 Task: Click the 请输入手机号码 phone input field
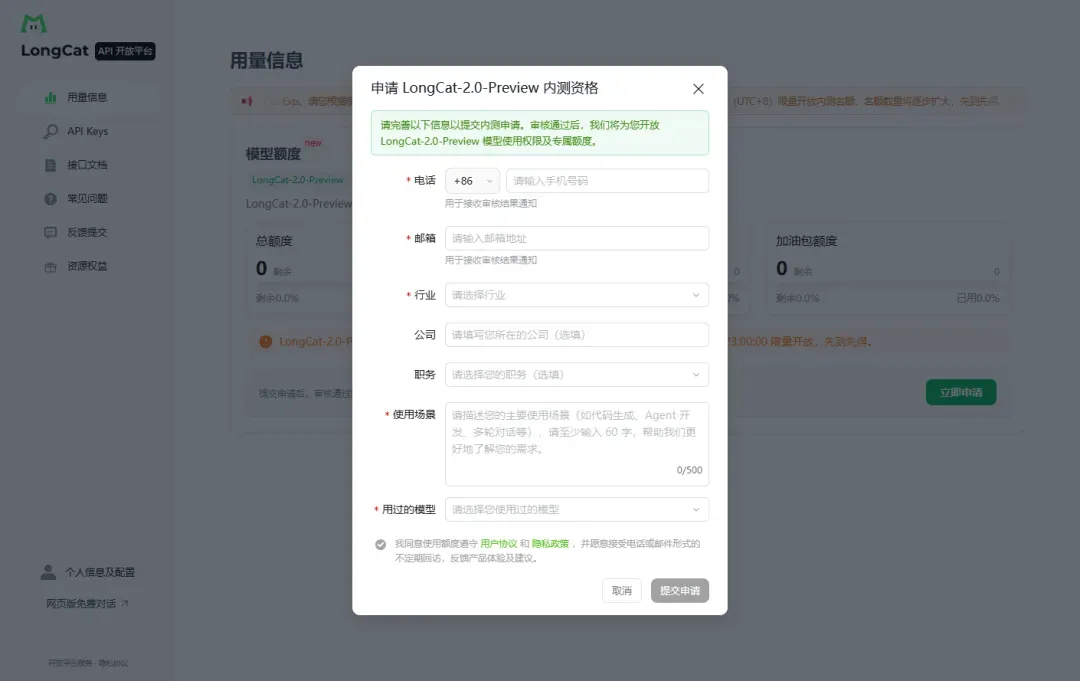pos(608,181)
